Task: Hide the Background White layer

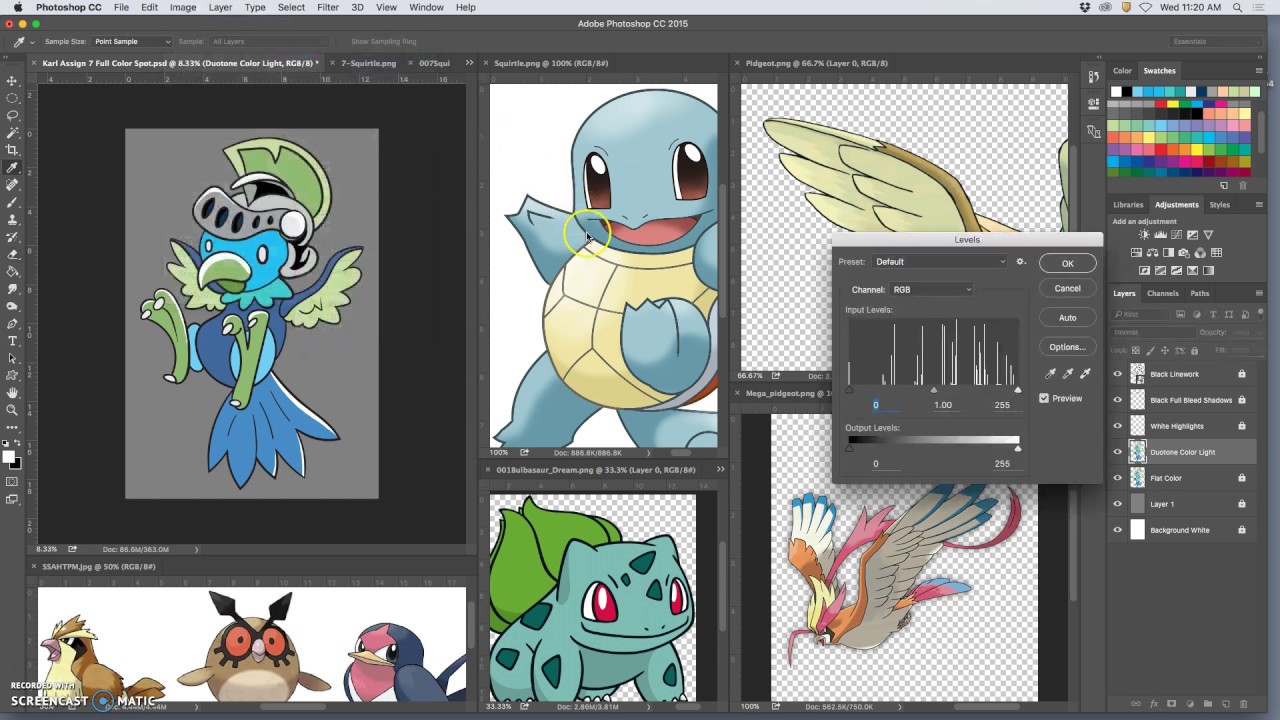Action: [1118, 530]
